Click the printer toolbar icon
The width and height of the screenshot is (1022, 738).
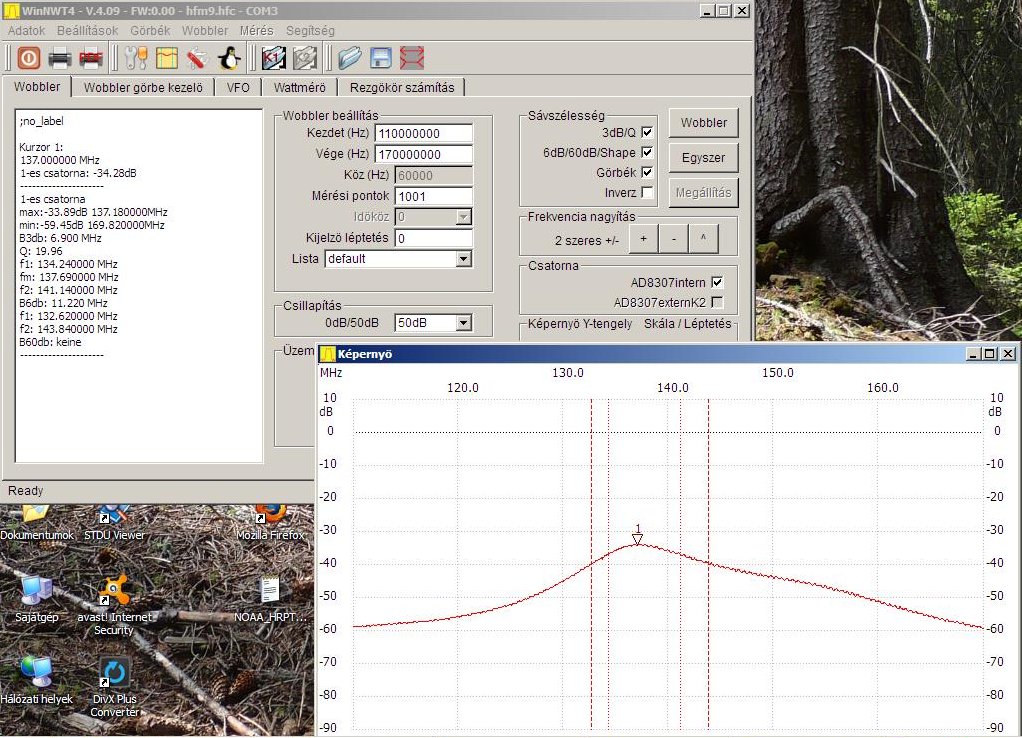[60, 58]
